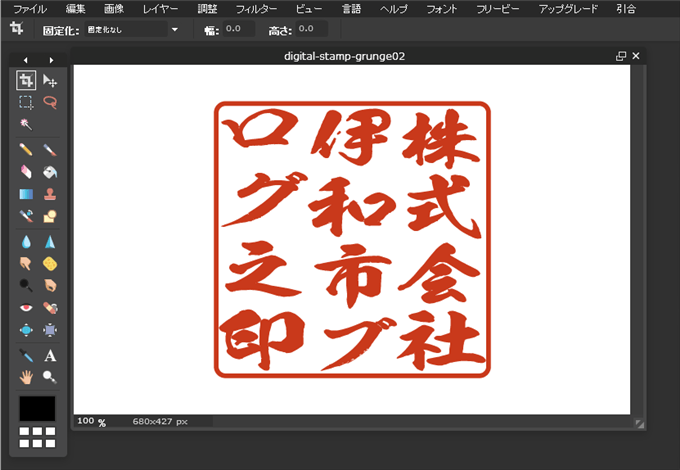Open the フィルター menu
680x470 pixels.
click(256, 9)
